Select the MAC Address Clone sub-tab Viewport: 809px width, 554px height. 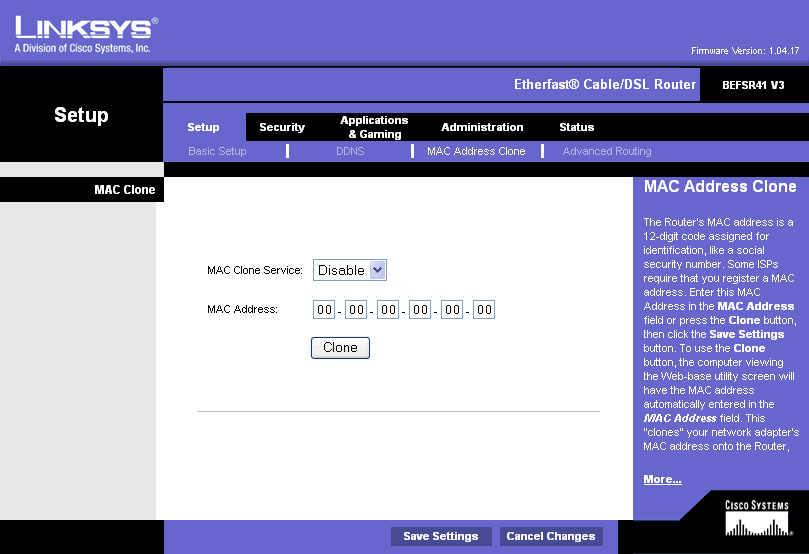476,151
